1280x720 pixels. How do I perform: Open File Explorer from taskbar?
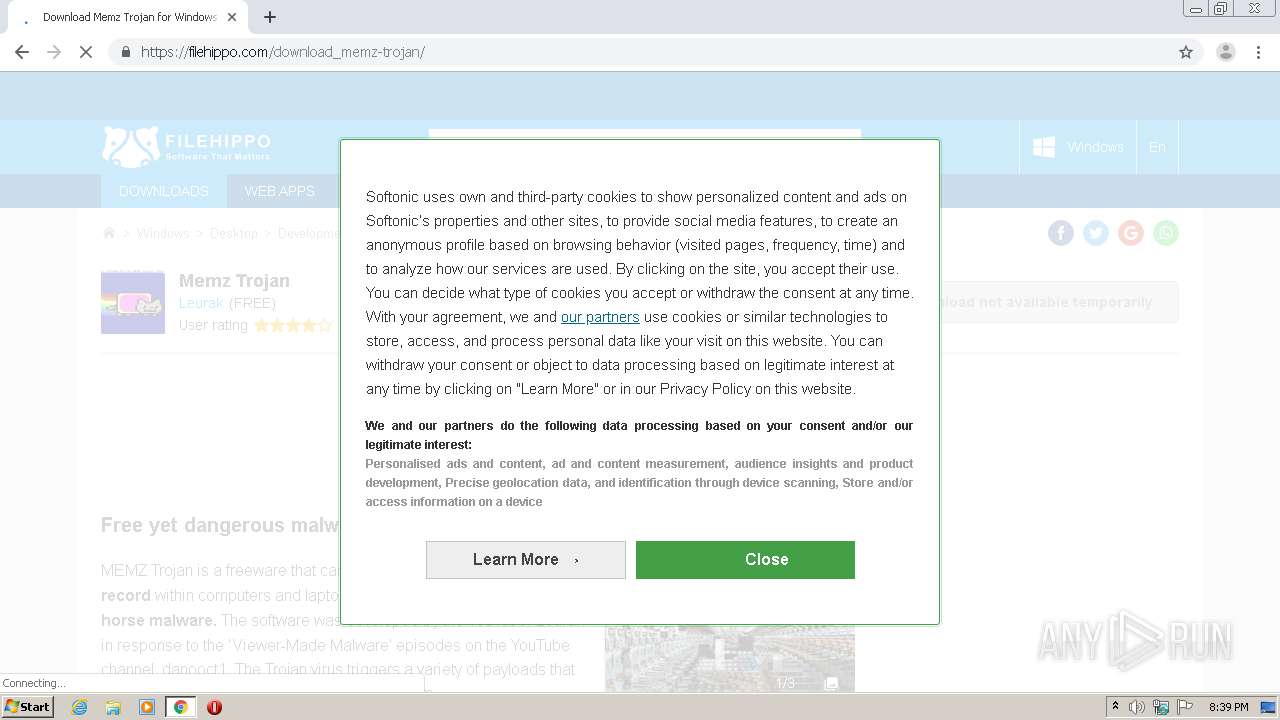point(113,707)
